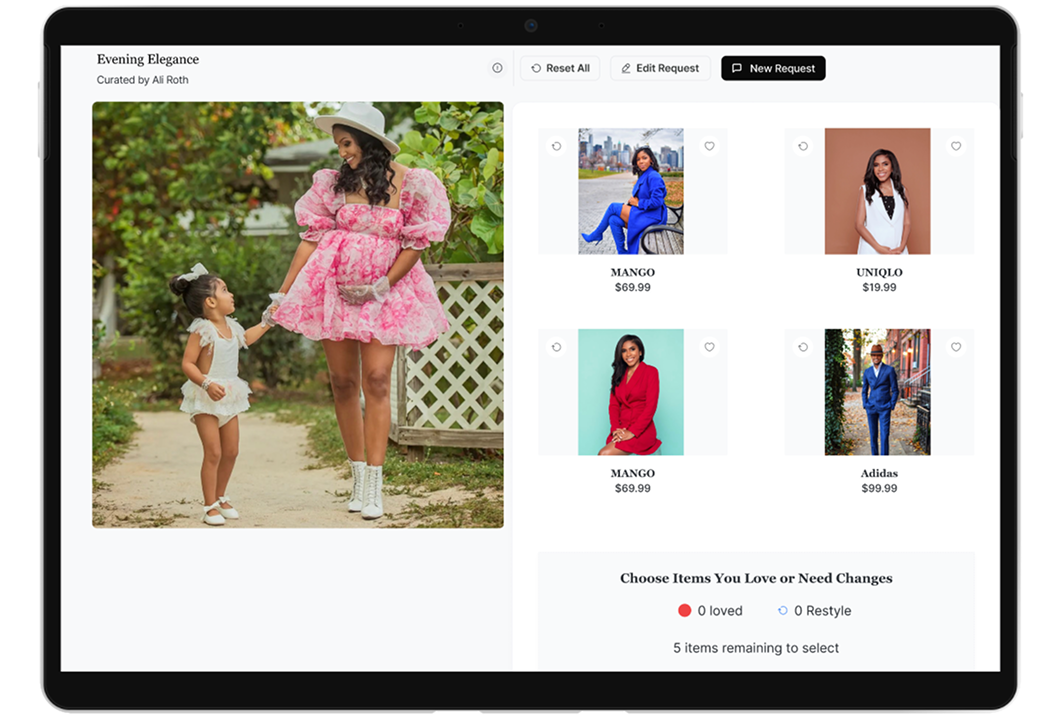Restyle the blue coat MANGO item
Image resolution: width=1047 pixels, height=719 pixels.
pos(556,146)
